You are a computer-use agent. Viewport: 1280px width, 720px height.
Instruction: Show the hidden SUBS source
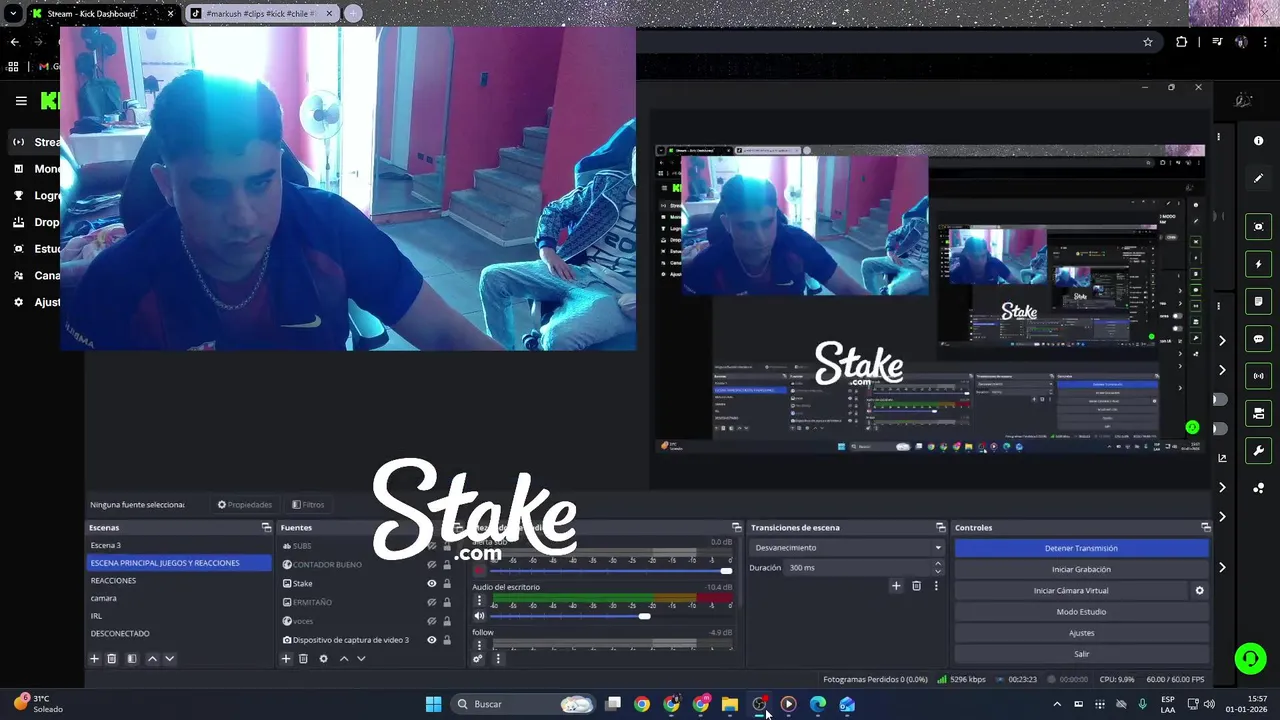pyautogui.click(x=432, y=546)
